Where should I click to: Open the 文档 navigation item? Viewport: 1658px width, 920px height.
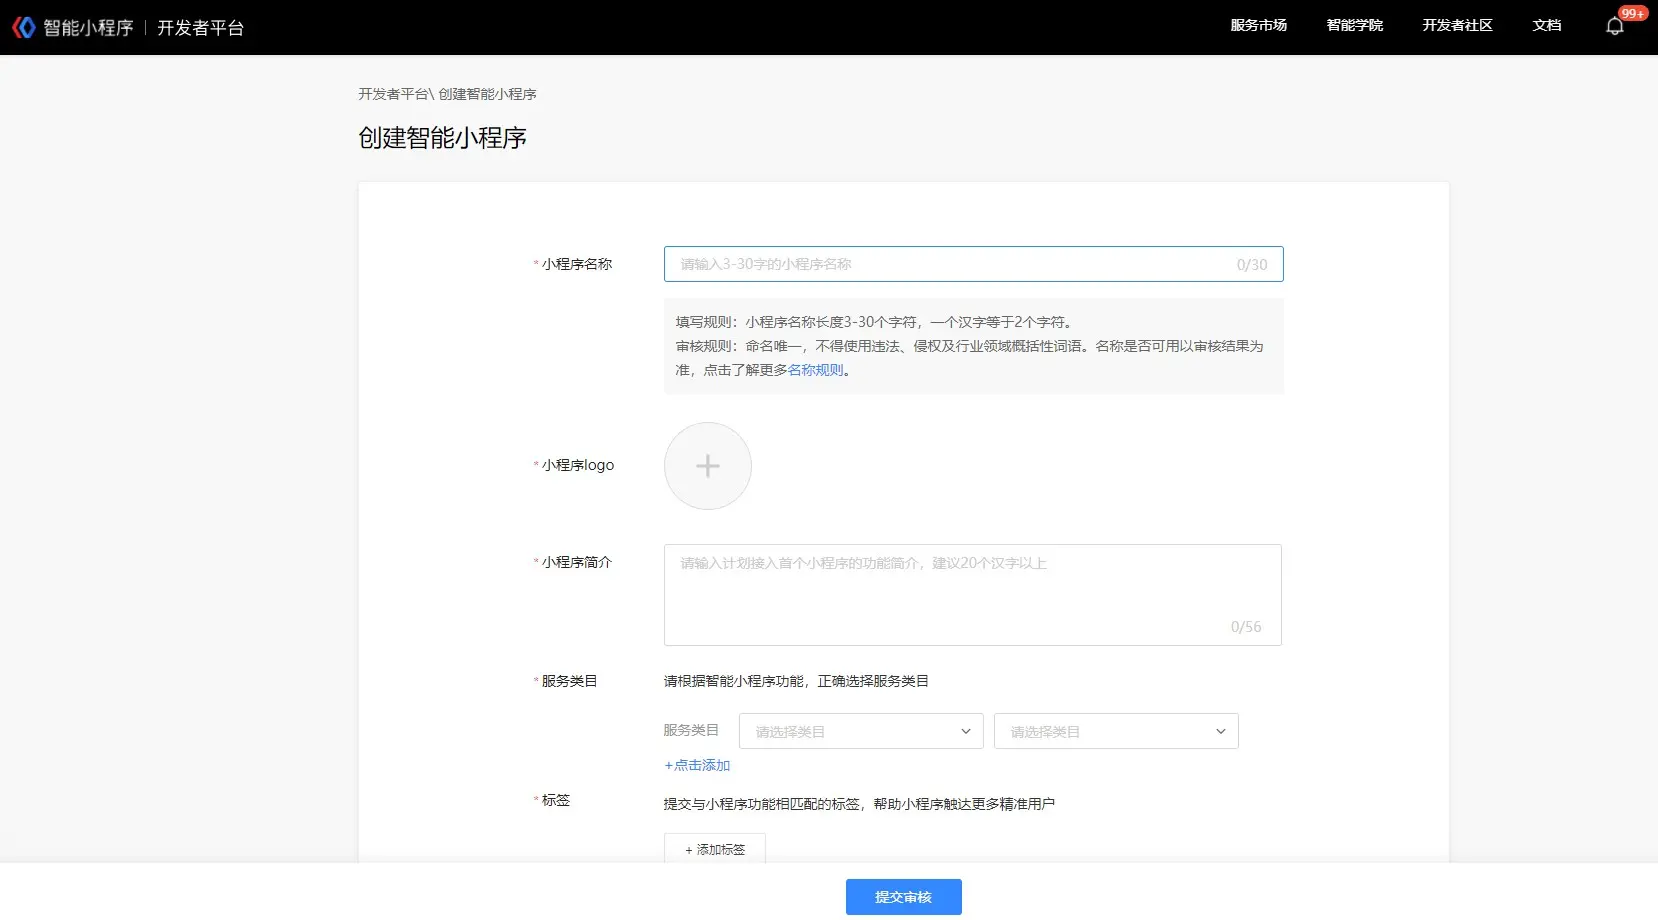(x=1546, y=26)
